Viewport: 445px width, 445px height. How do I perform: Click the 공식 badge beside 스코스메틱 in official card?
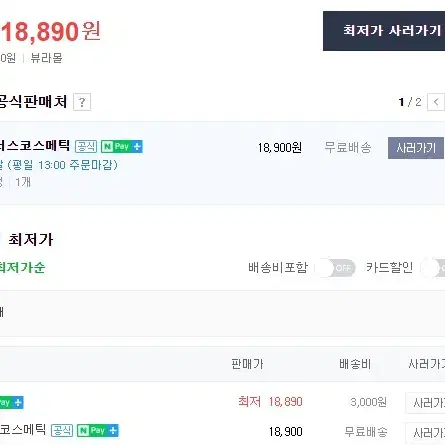coord(86,146)
